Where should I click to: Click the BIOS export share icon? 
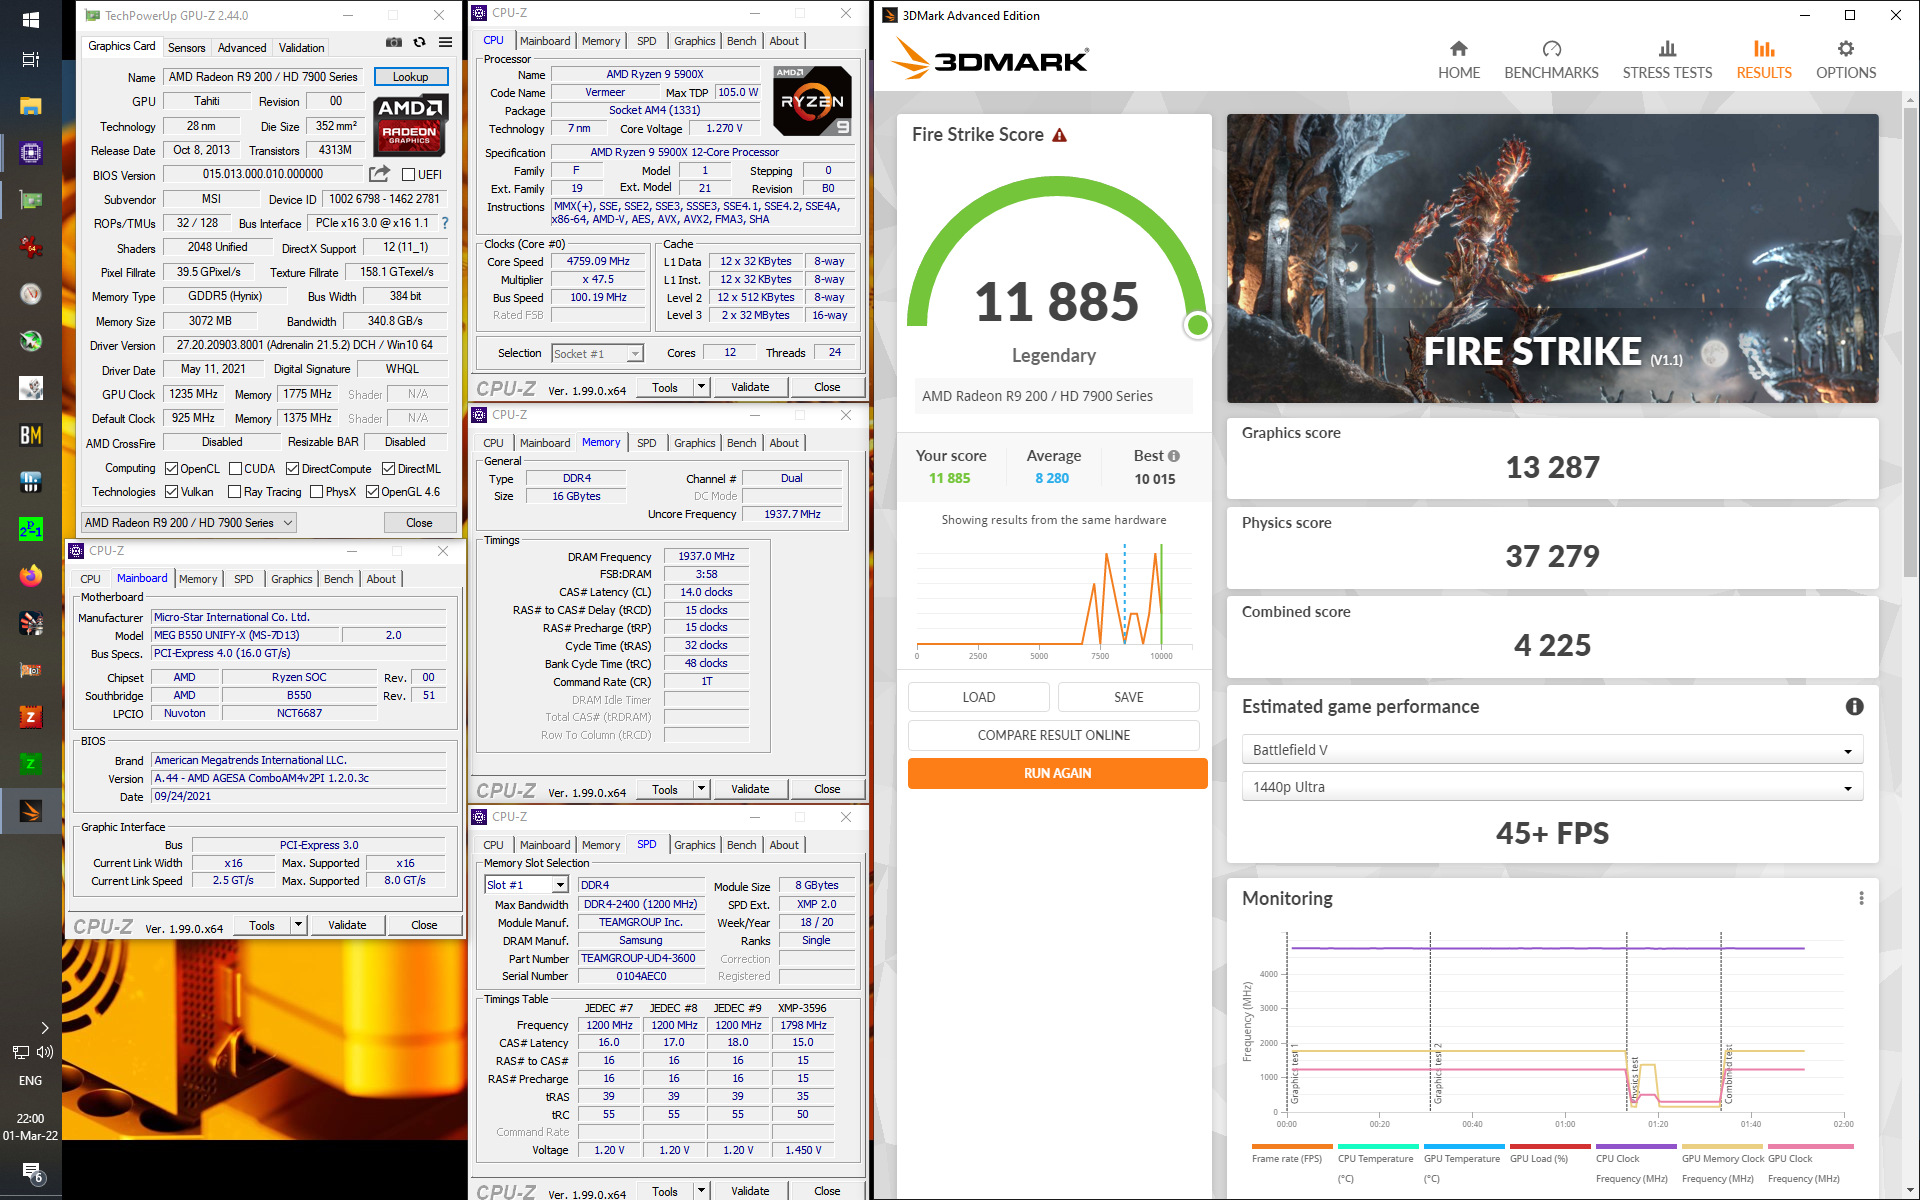(379, 174)
